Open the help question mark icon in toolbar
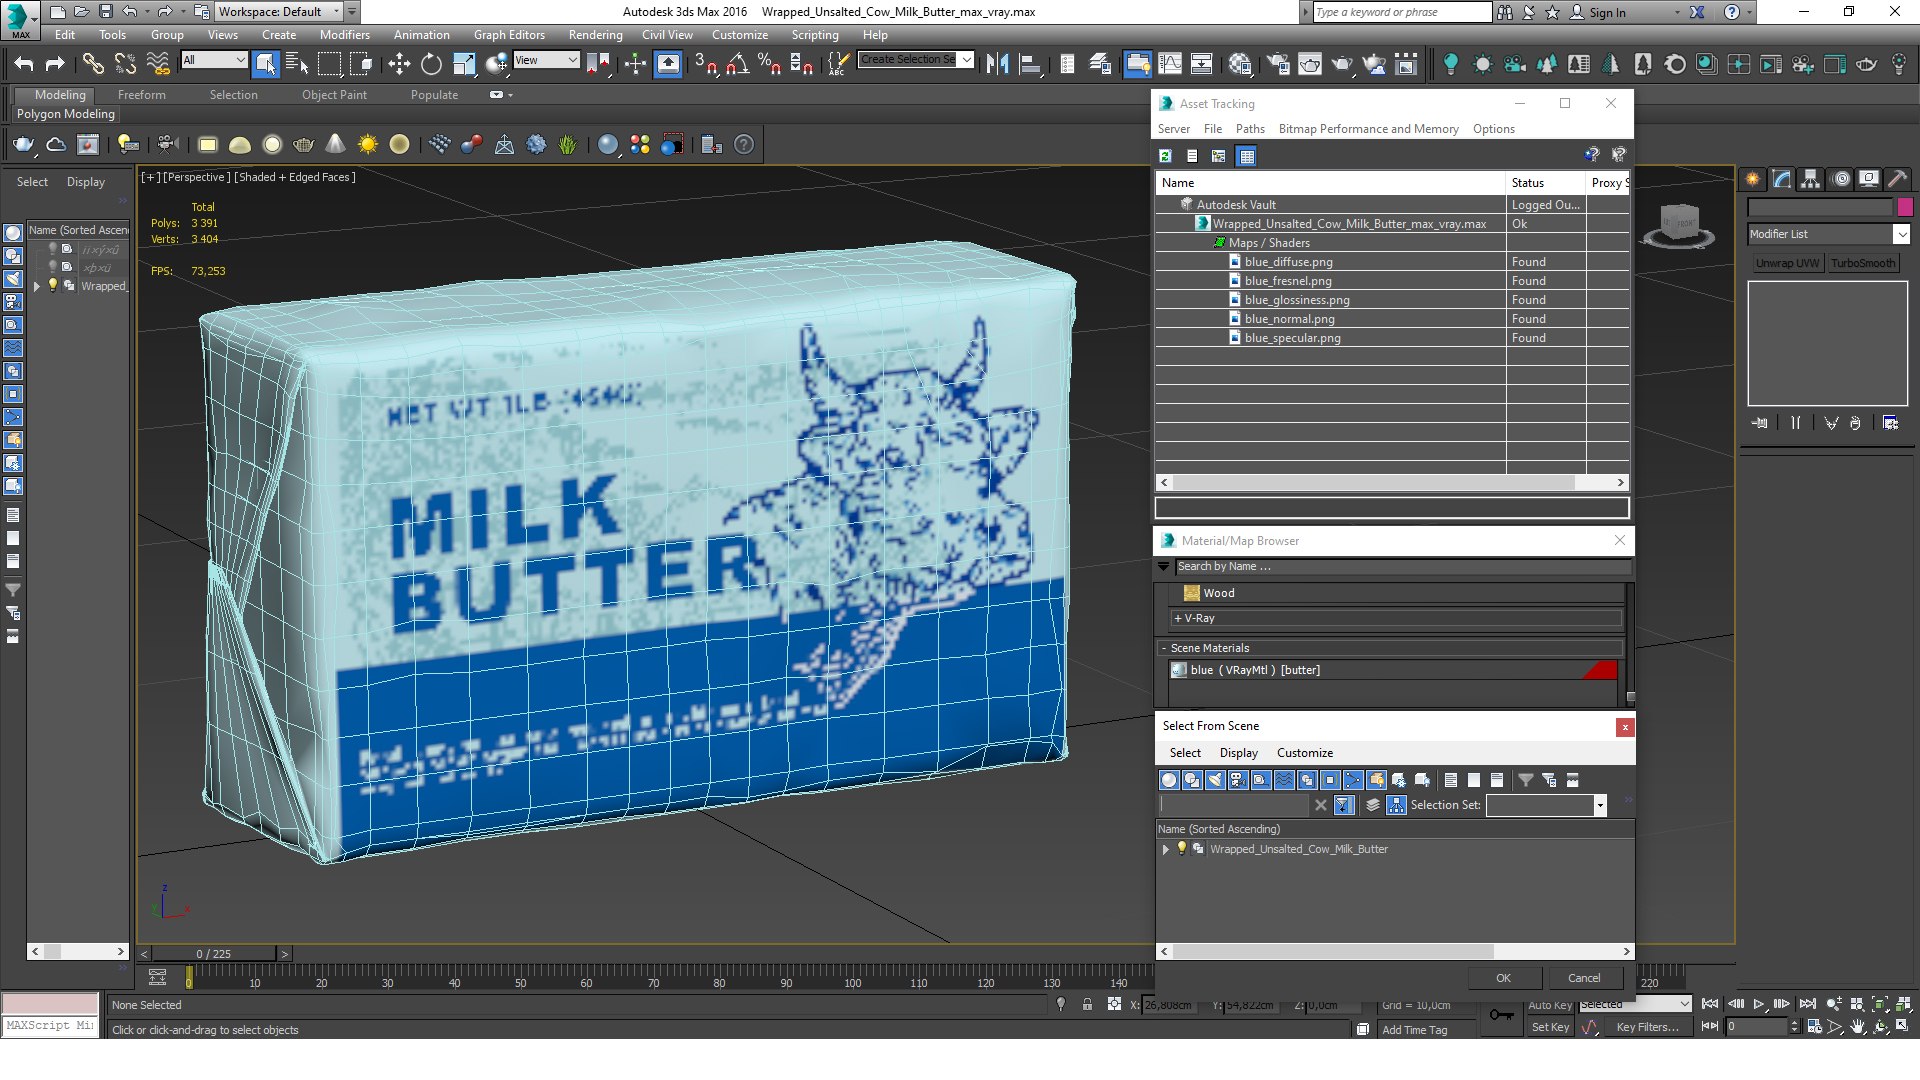 pyautogui.click(x=744, y=145)
